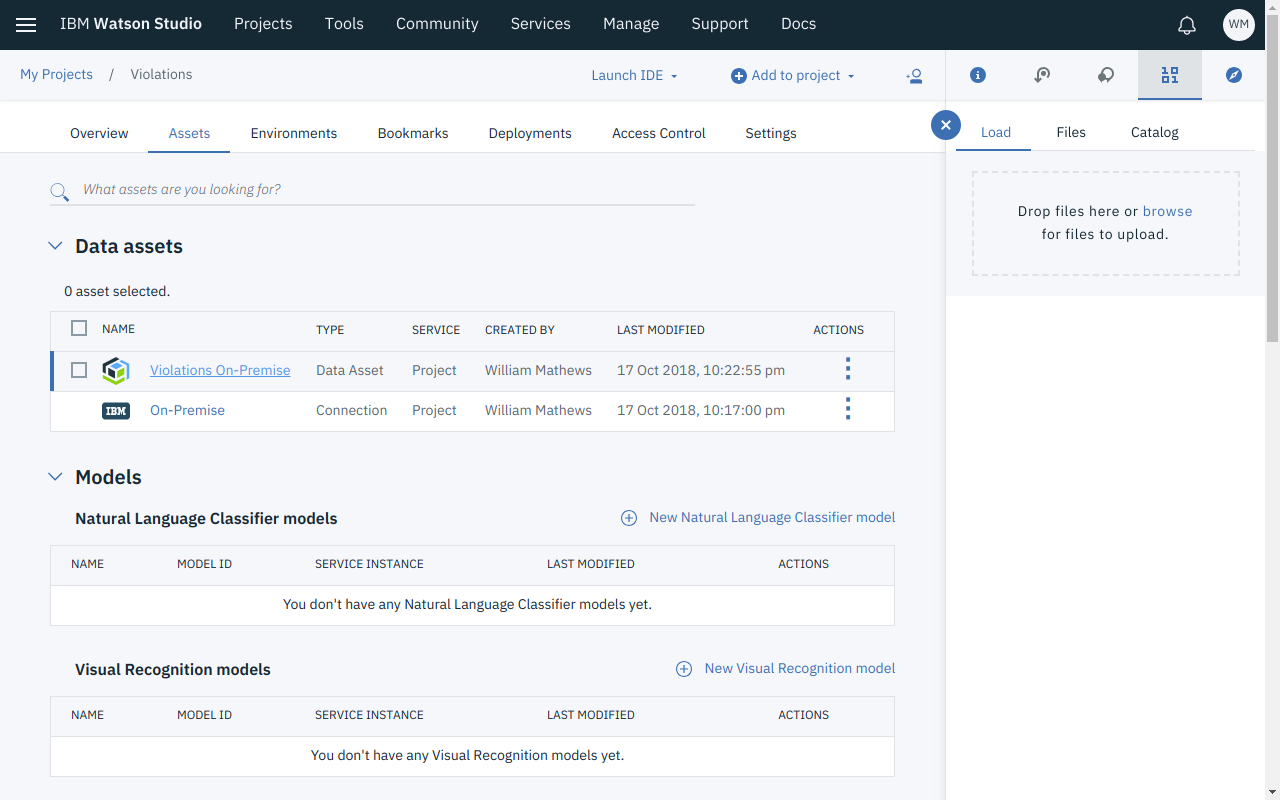This screenshot has height=800, width=1280.
Task: Click New Natural Language Classifier model link
Action: pos(772,517)
